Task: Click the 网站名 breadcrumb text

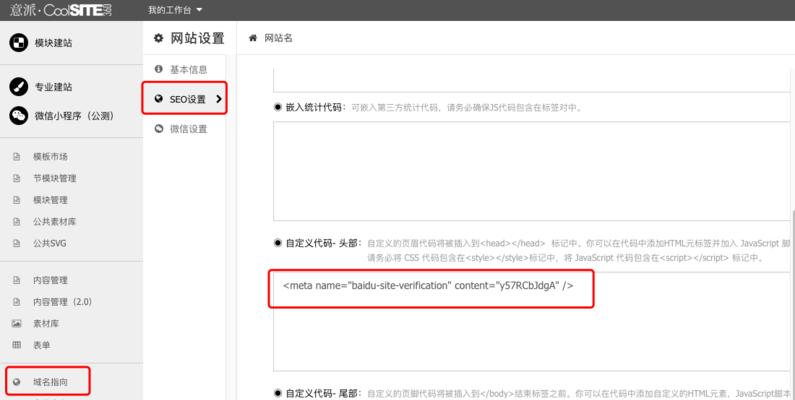Action: [x=278, y=38]
